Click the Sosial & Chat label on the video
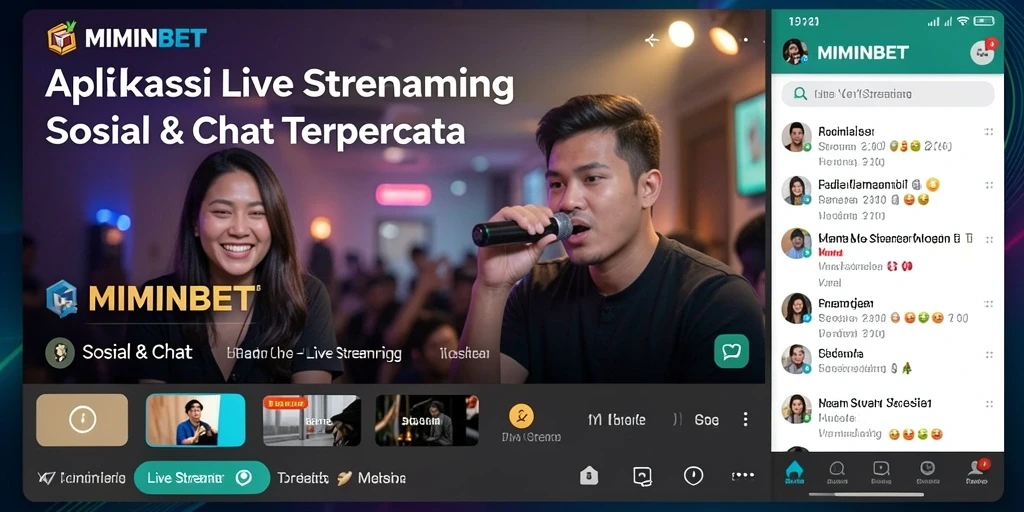The height and width of the screenshot is (512, 1024). click(x=137, y=353)
